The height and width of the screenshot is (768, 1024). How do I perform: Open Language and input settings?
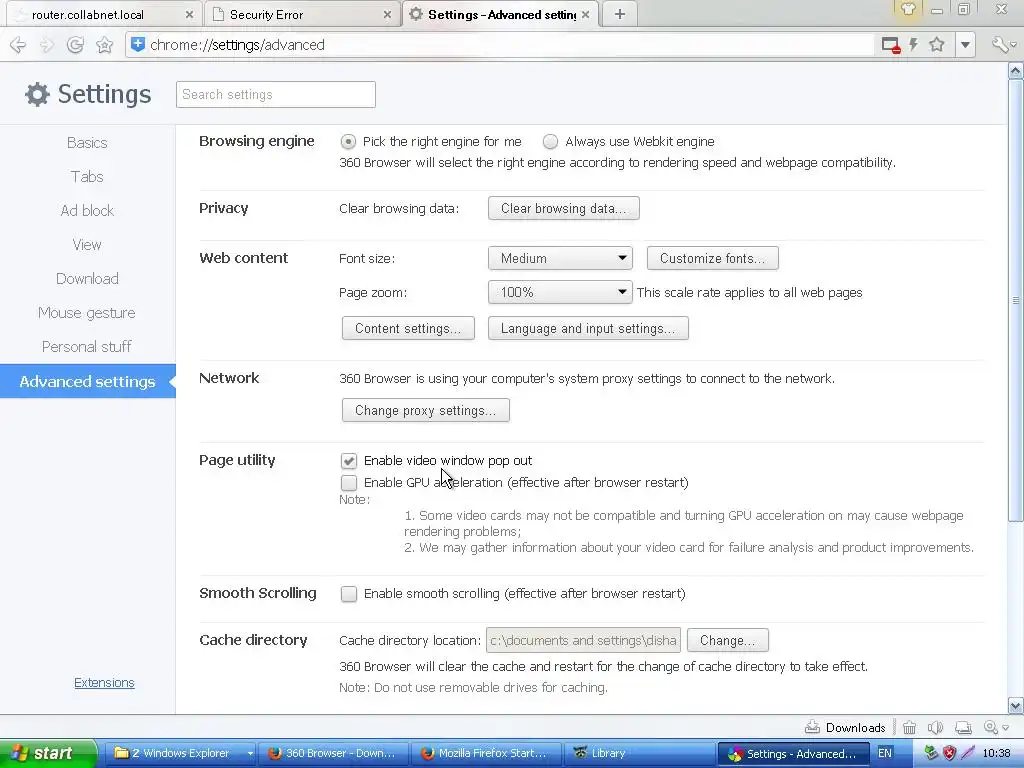(x=588, y=328)
